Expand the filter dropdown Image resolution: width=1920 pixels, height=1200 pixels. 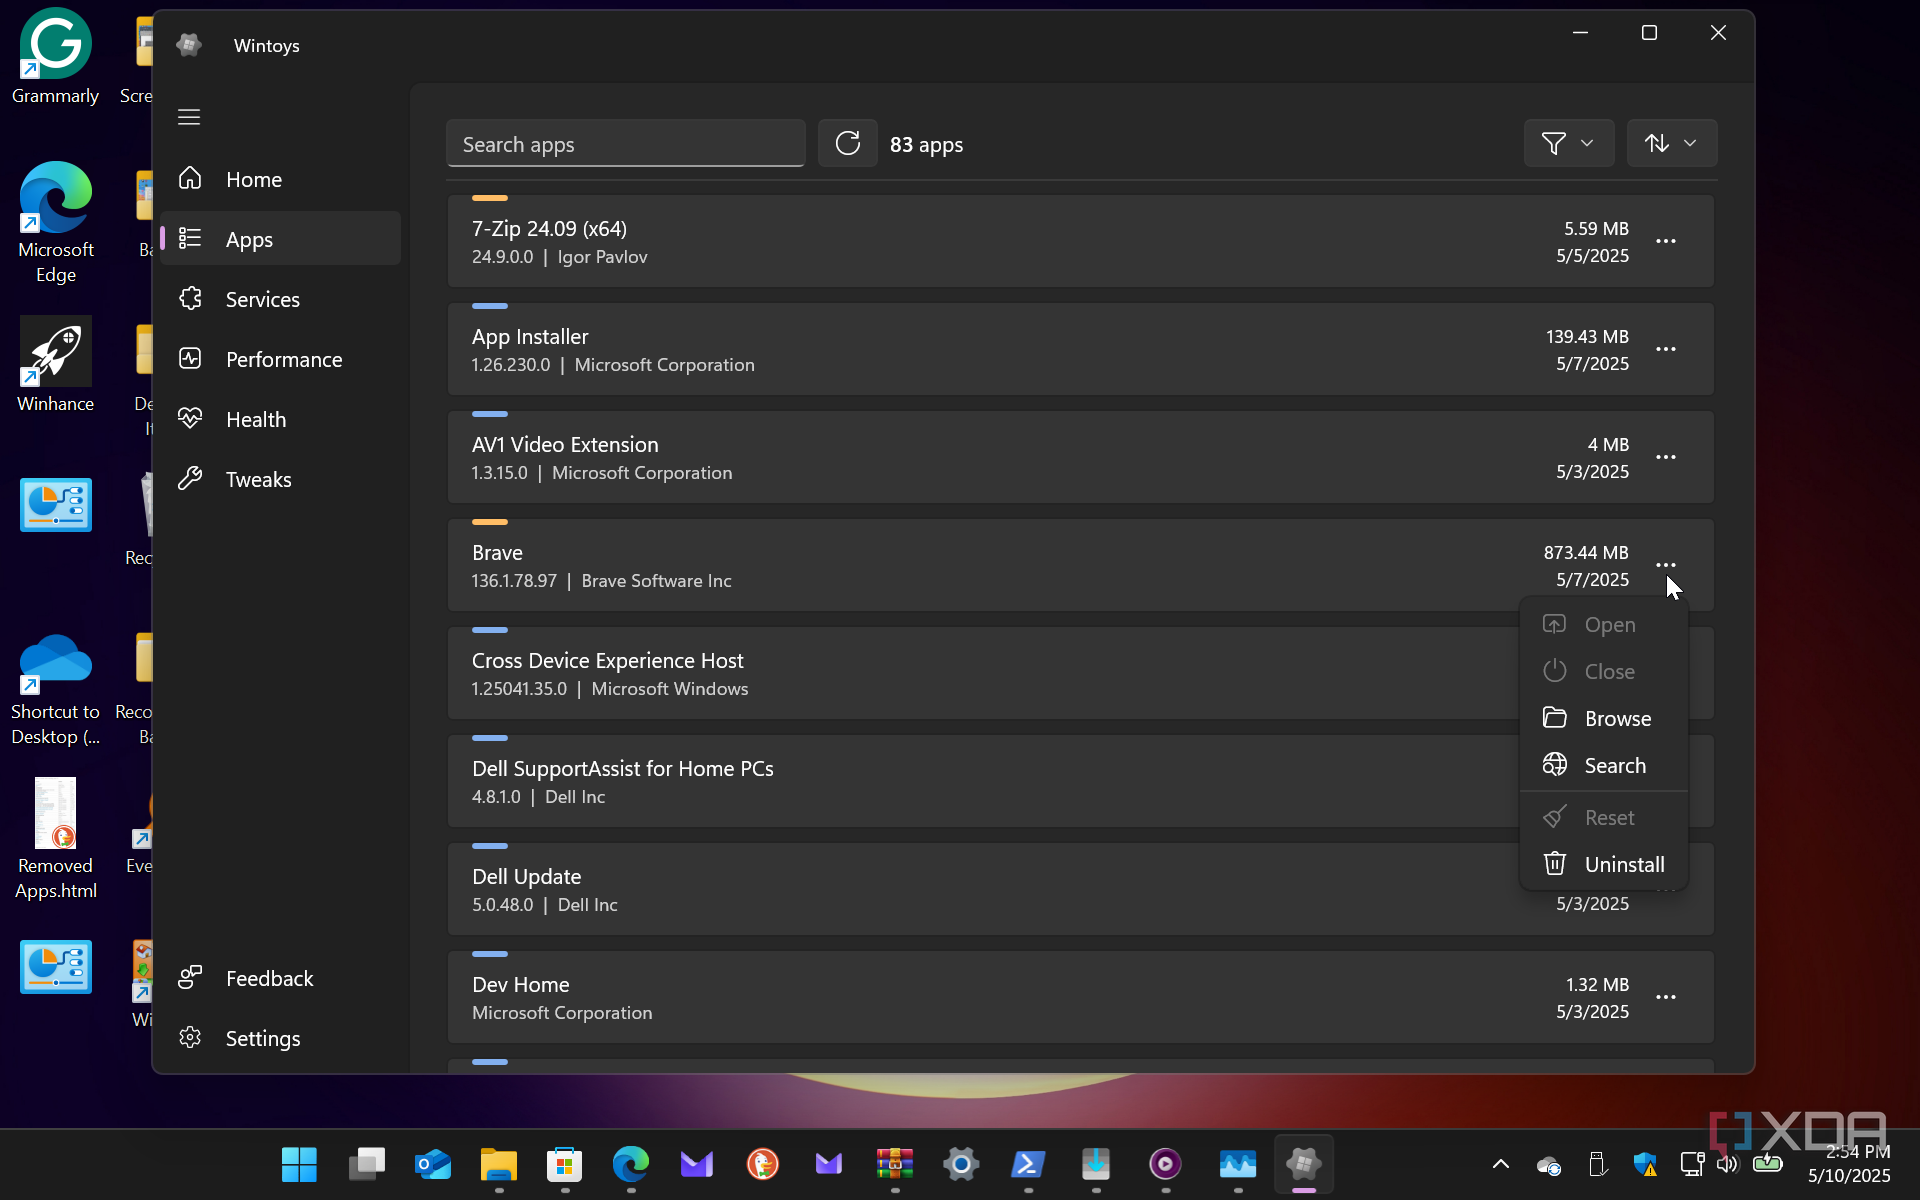coord(1568,144)
